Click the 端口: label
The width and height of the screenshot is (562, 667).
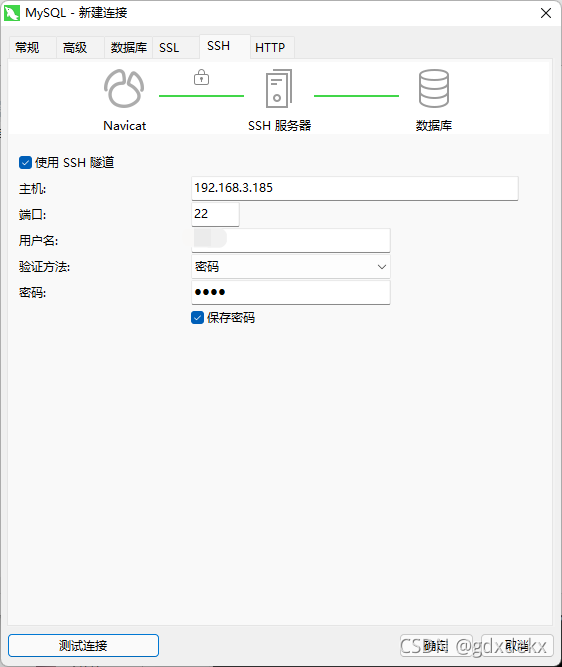(x=32, y=214)
